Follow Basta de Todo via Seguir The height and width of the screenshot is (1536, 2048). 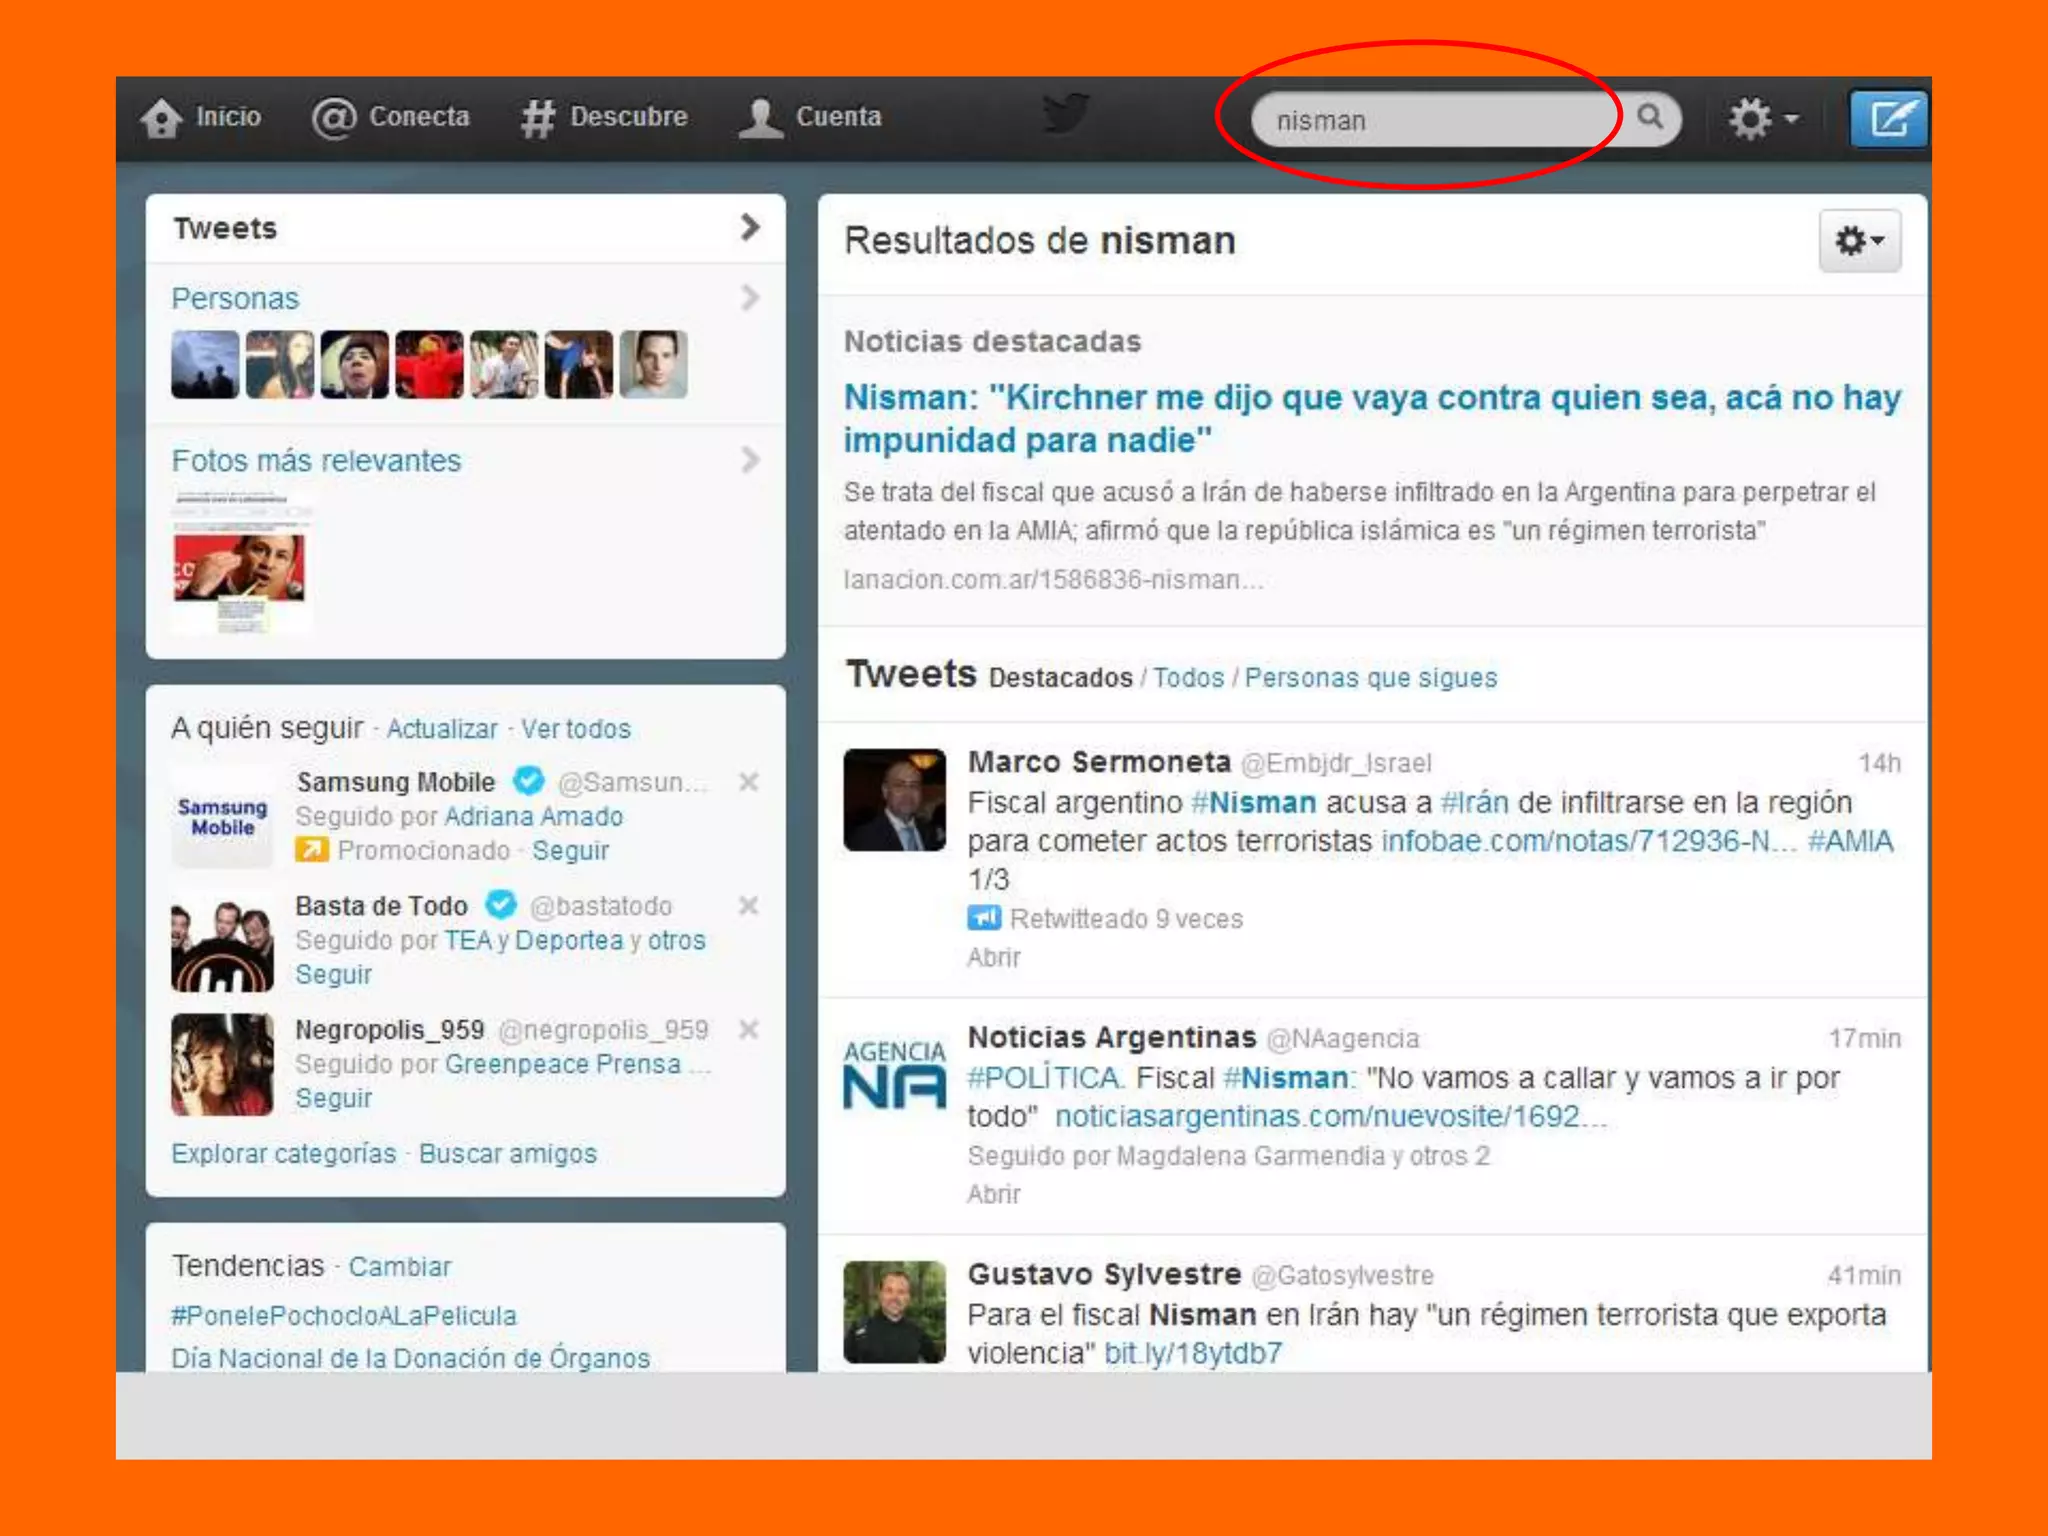pyautogui.click(x=333, y=974)
